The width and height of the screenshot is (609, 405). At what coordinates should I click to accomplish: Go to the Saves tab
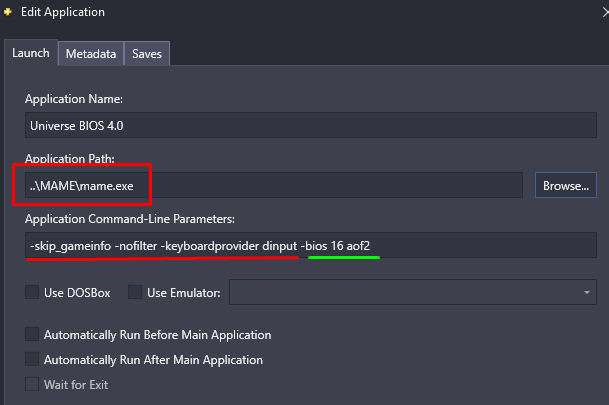(x=147, y=54)
